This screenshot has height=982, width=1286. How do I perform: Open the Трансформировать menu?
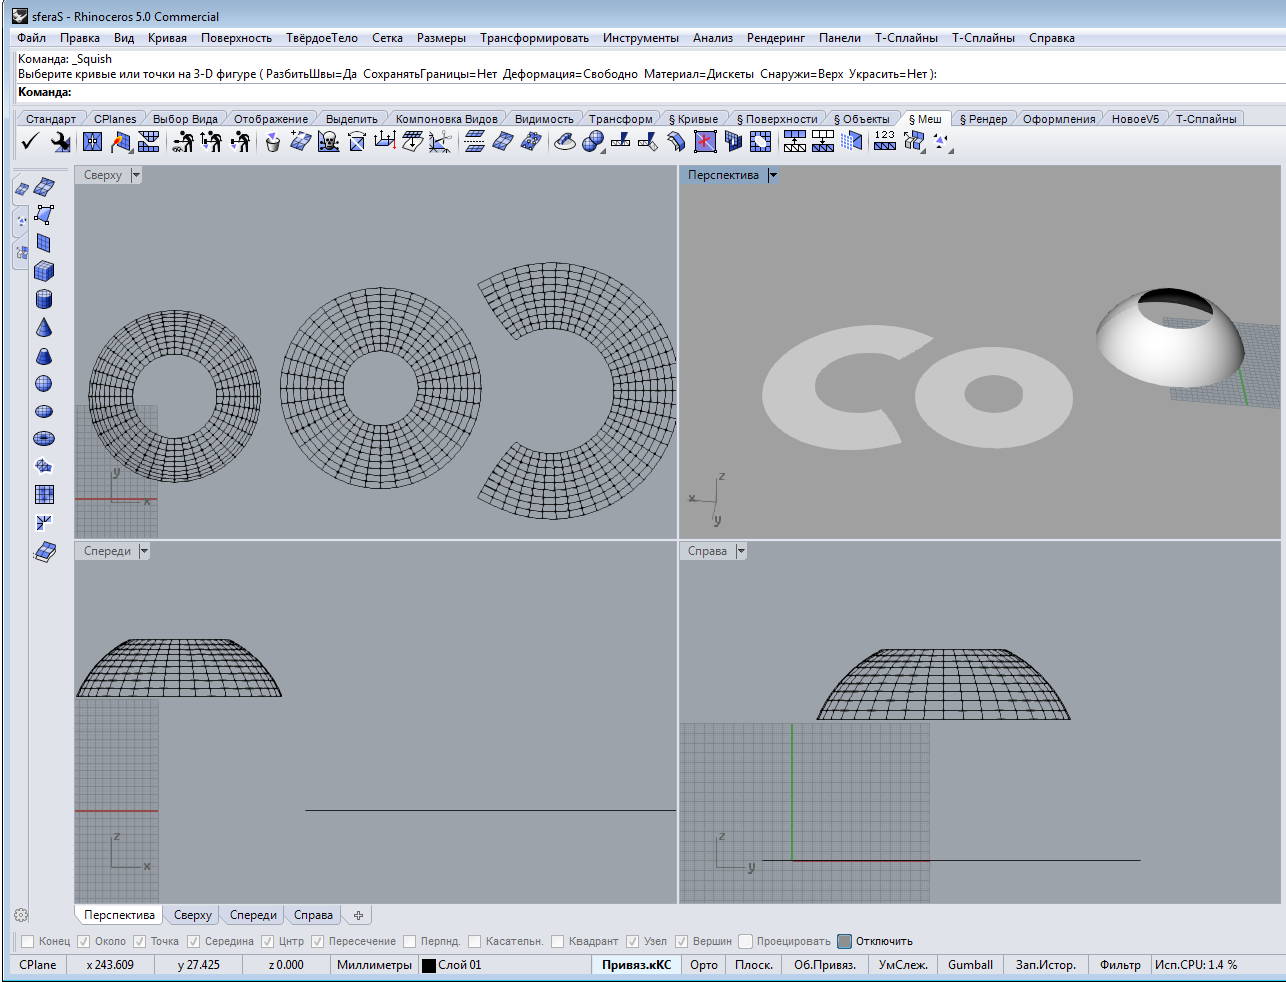pyautogui.click(x=534, y=38)
